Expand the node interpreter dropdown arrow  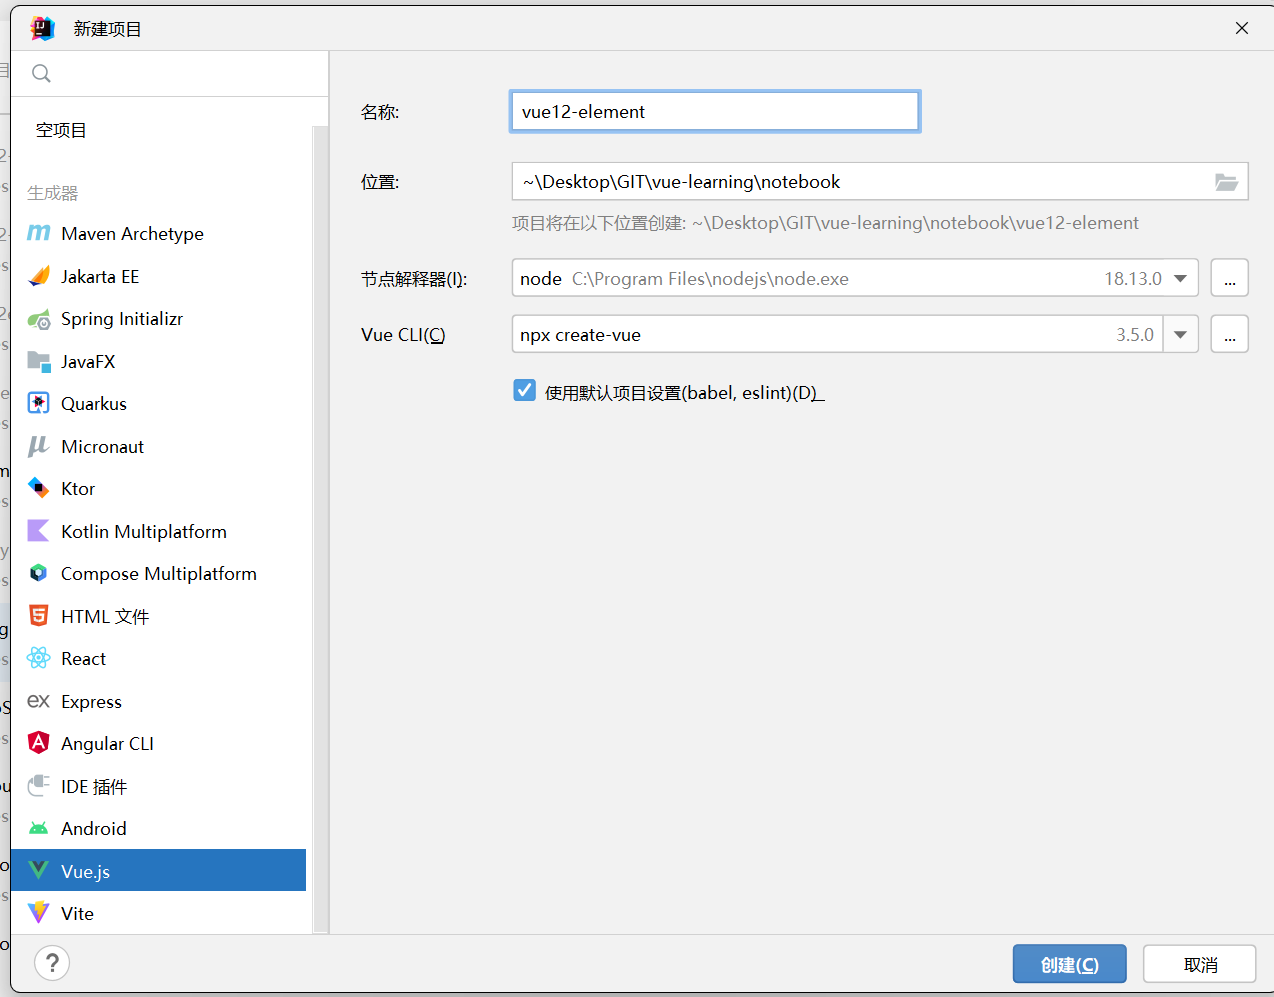point(1180,278)
